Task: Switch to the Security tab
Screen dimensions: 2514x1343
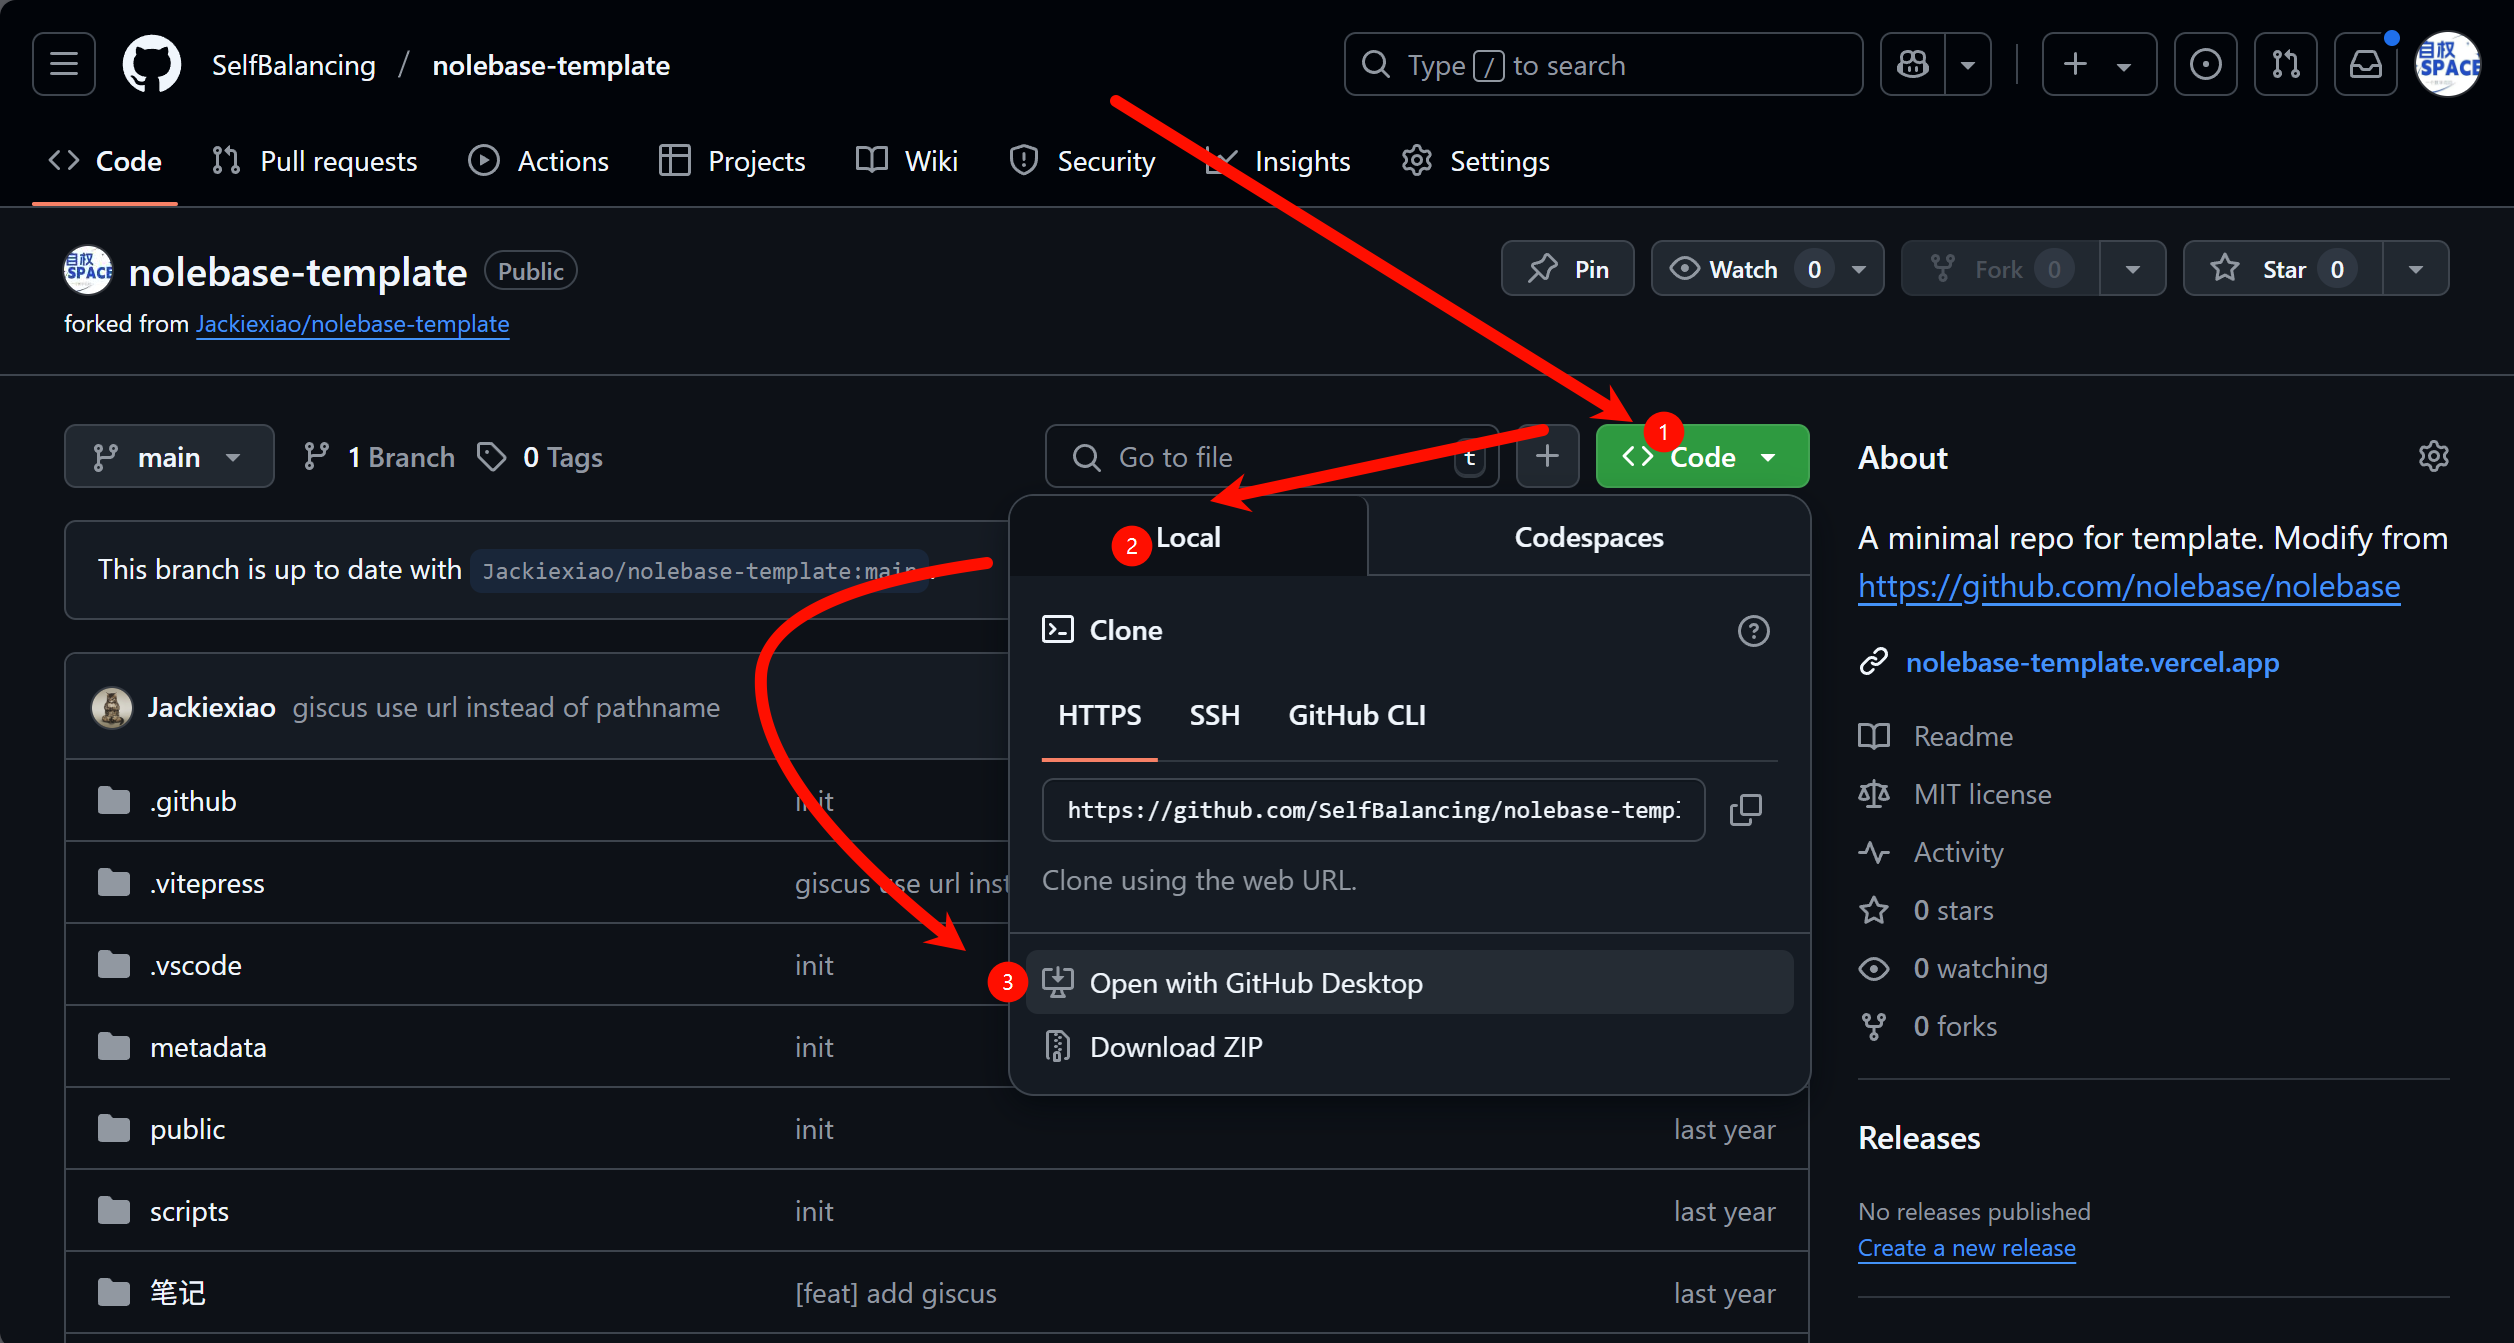Action: (x=1083, y=161)
